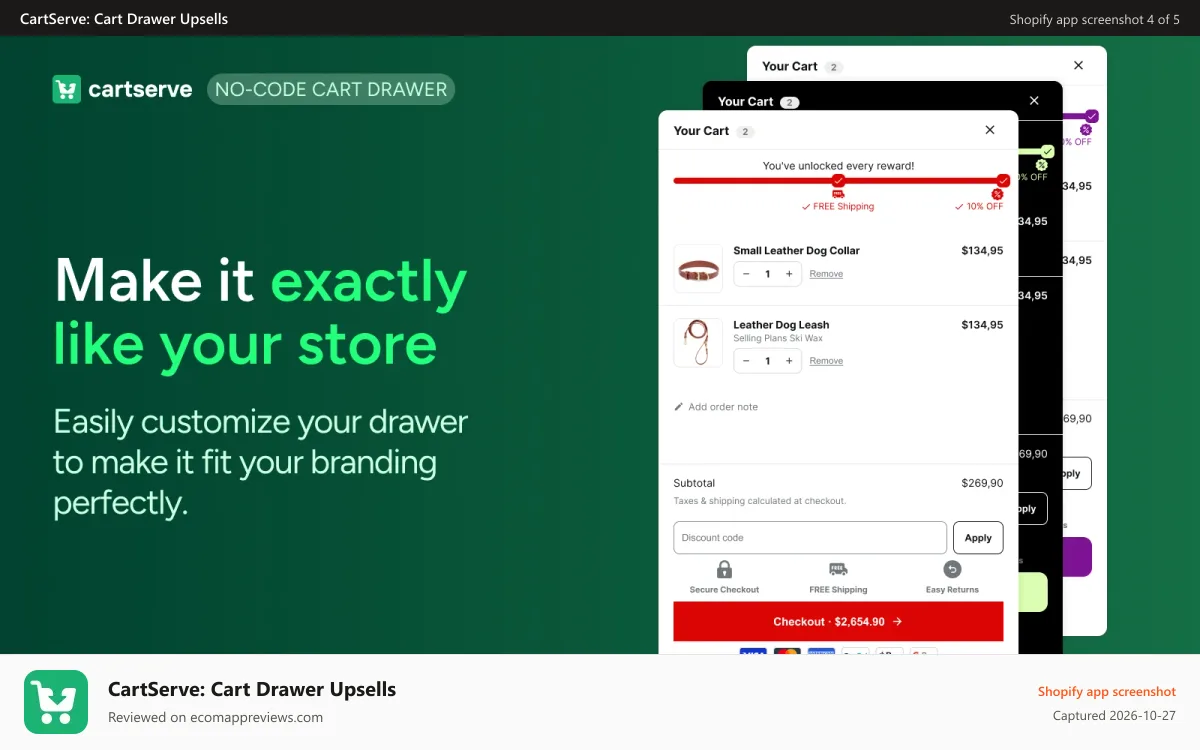Open the Leather Dog Leash thumbnail
Image resolution: width=1200 pixels, height=750 pixels.
tap(698, 343)
